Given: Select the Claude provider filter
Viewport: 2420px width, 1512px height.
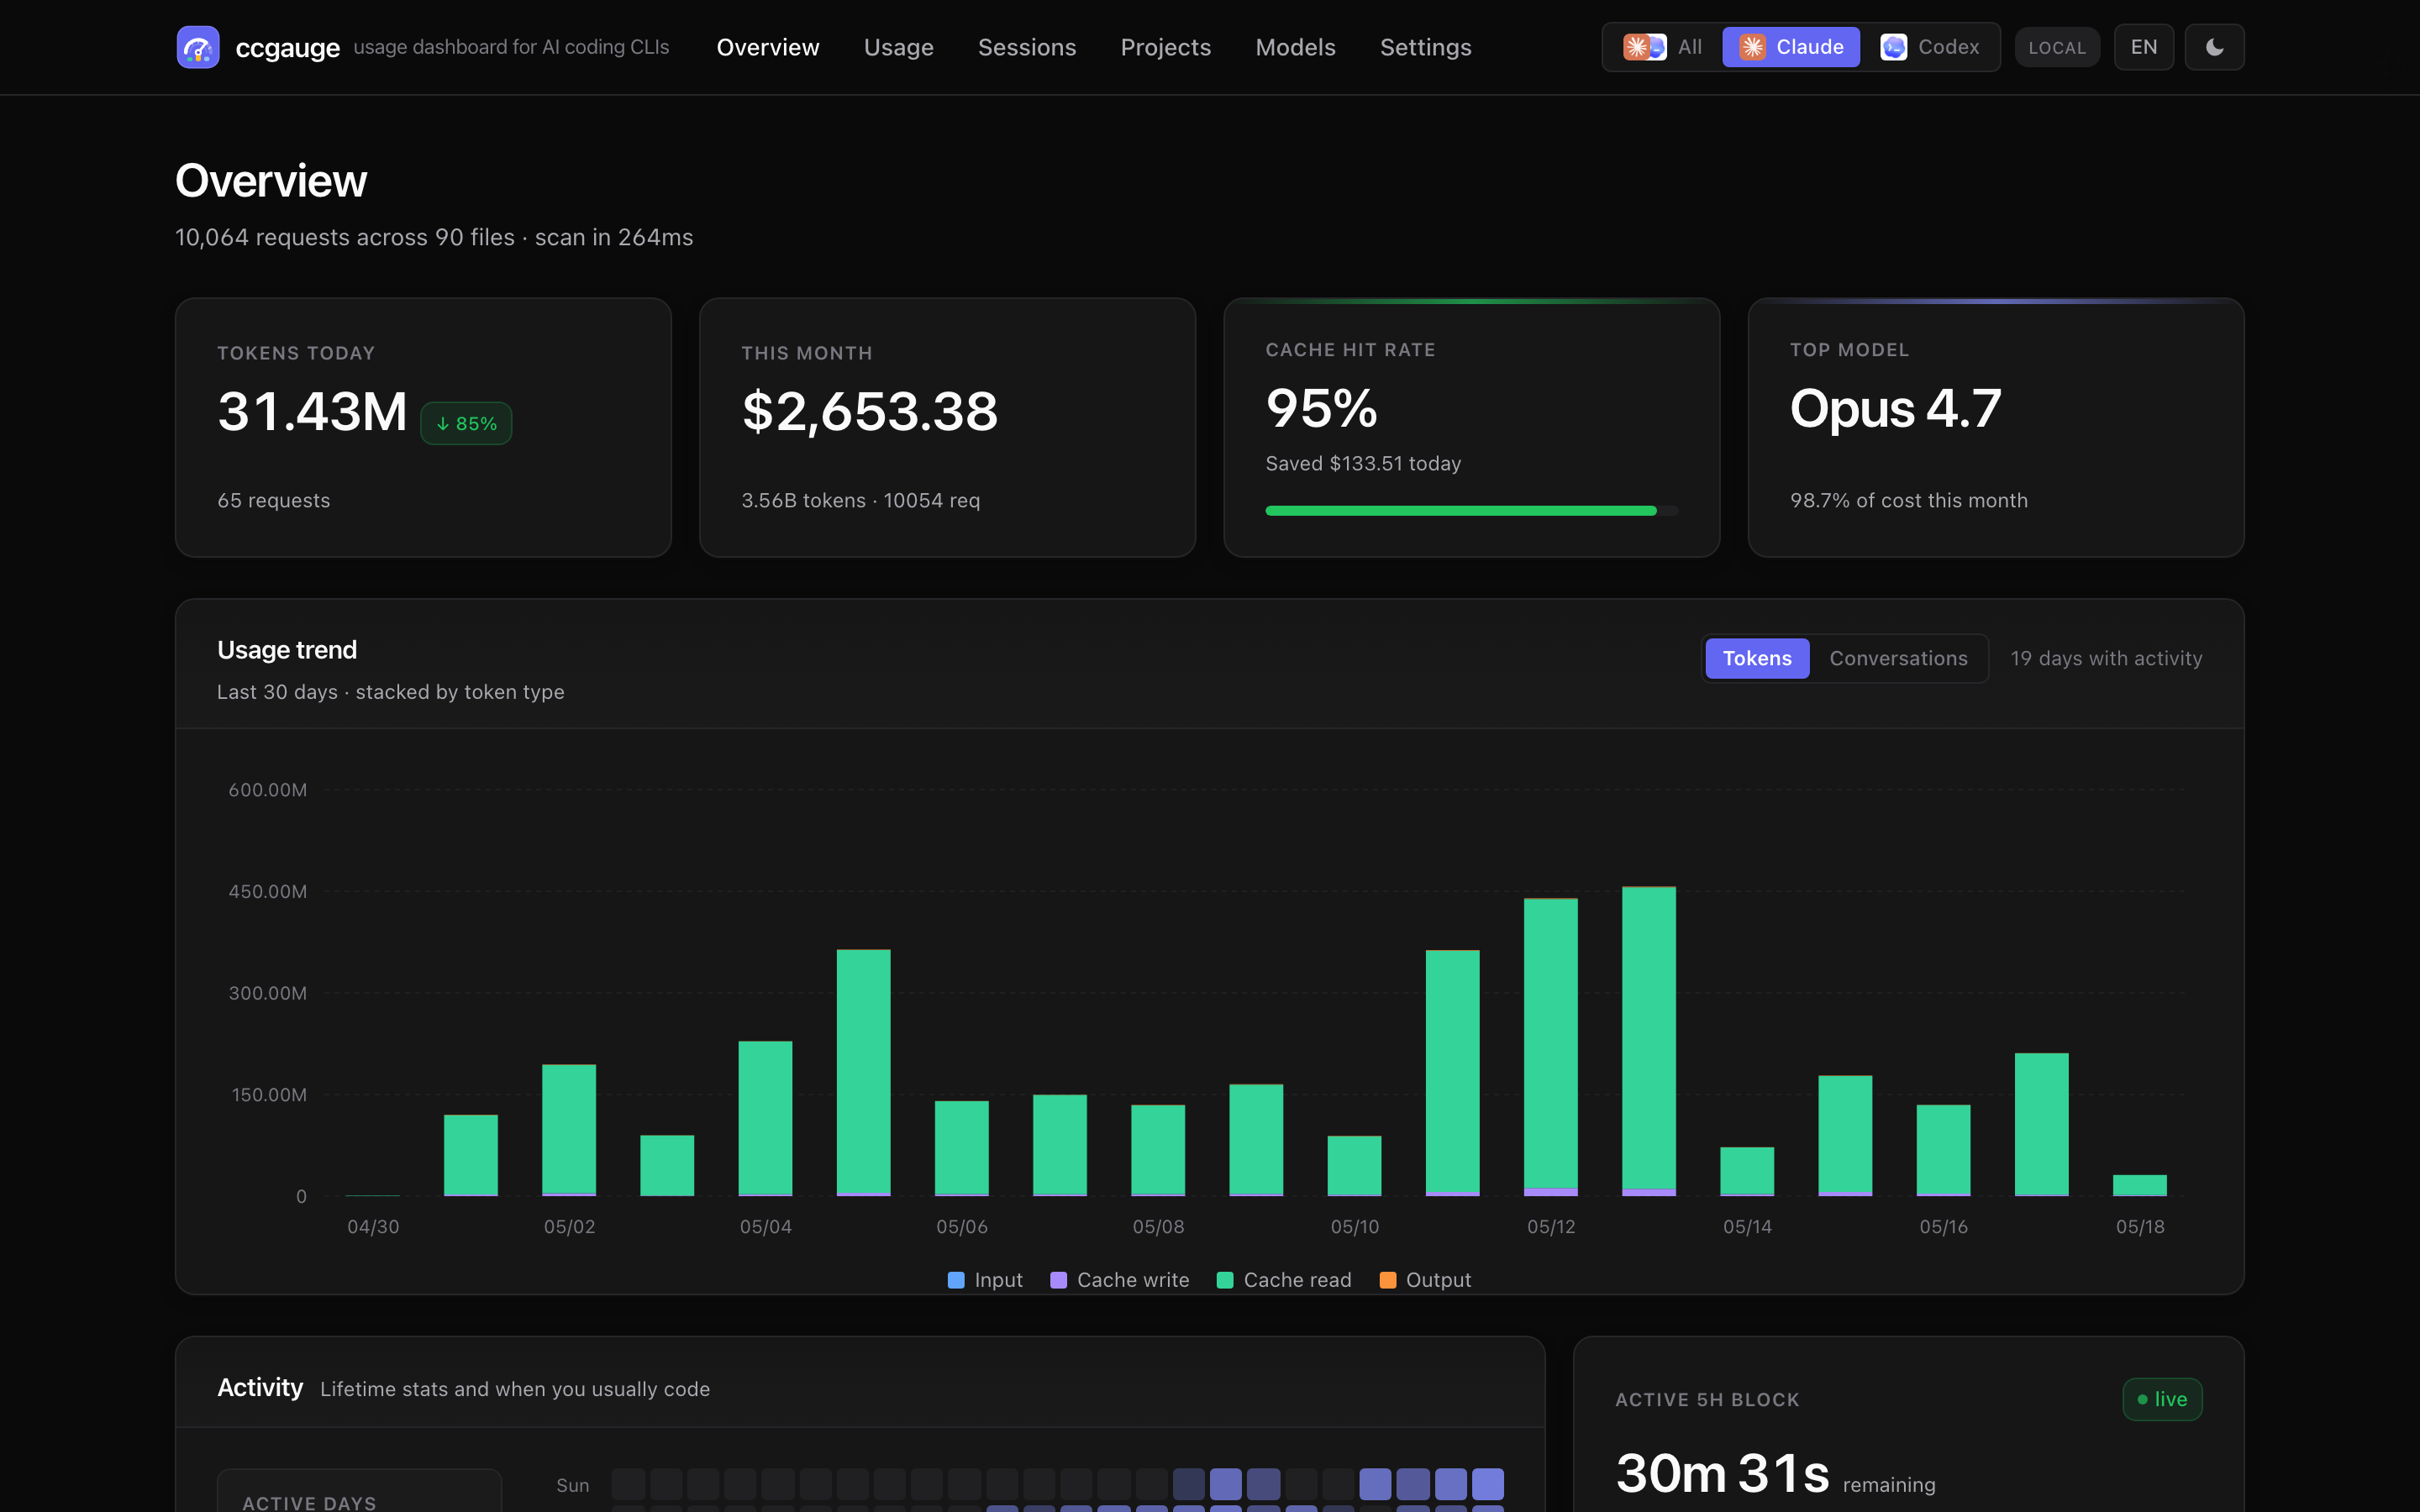Looking at the screenshot, I should coord(1790,47).
